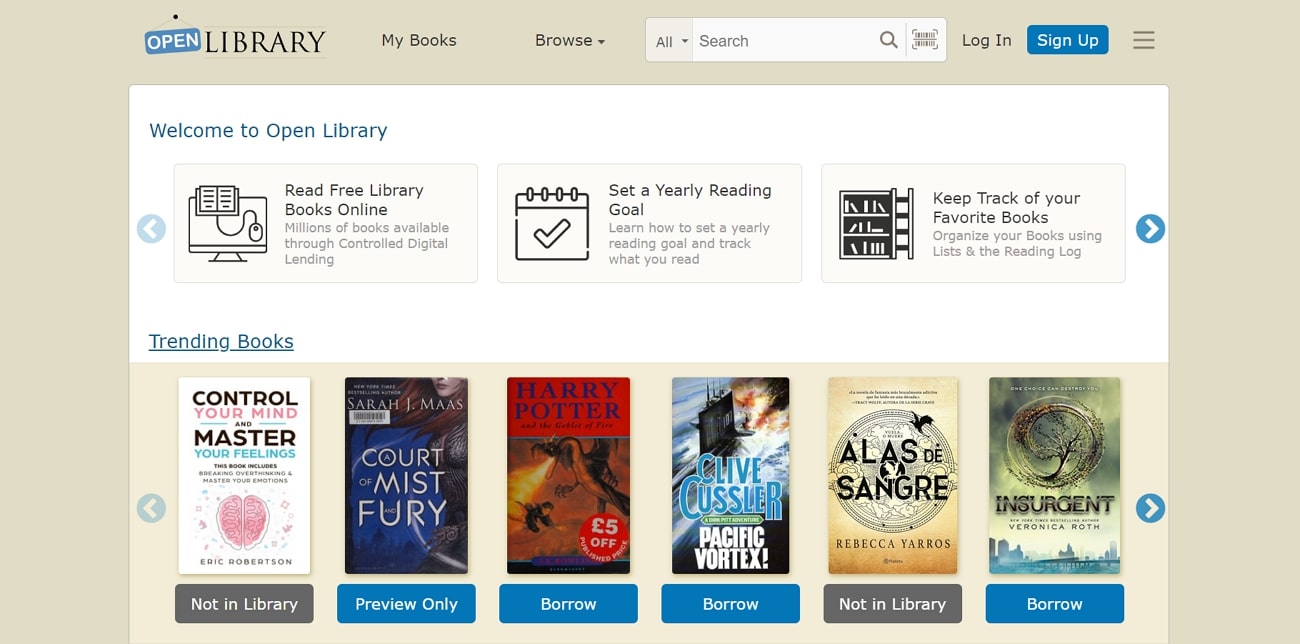Click Preview Only under Court of Mist and Fury
Viewport: 1300px width, 644px height.
tap(406, 603)
